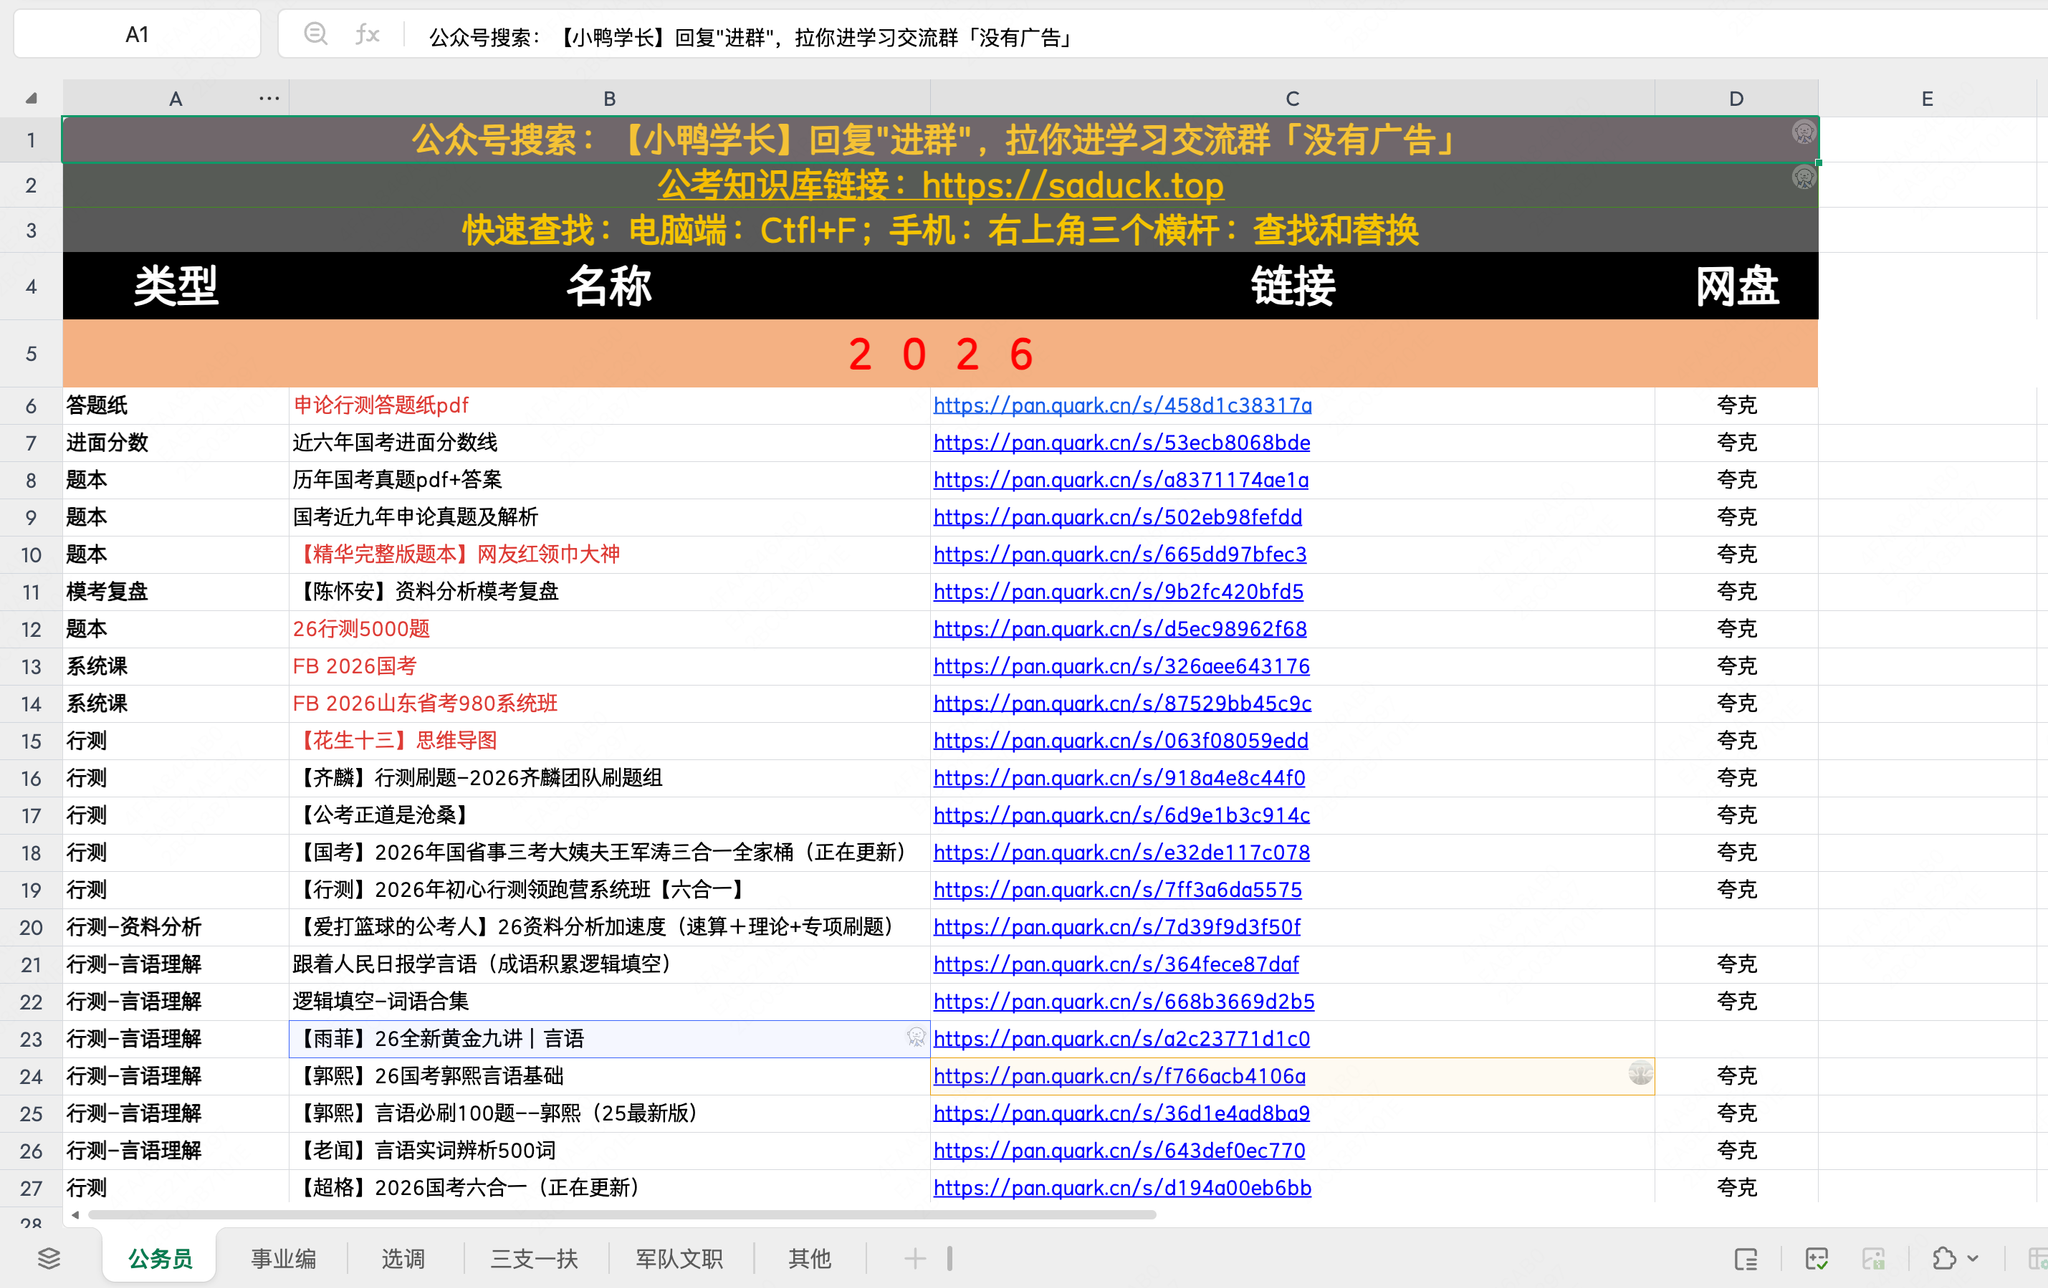
Task: Click the editor avatar in cell B23
Action: [915, 1037]
